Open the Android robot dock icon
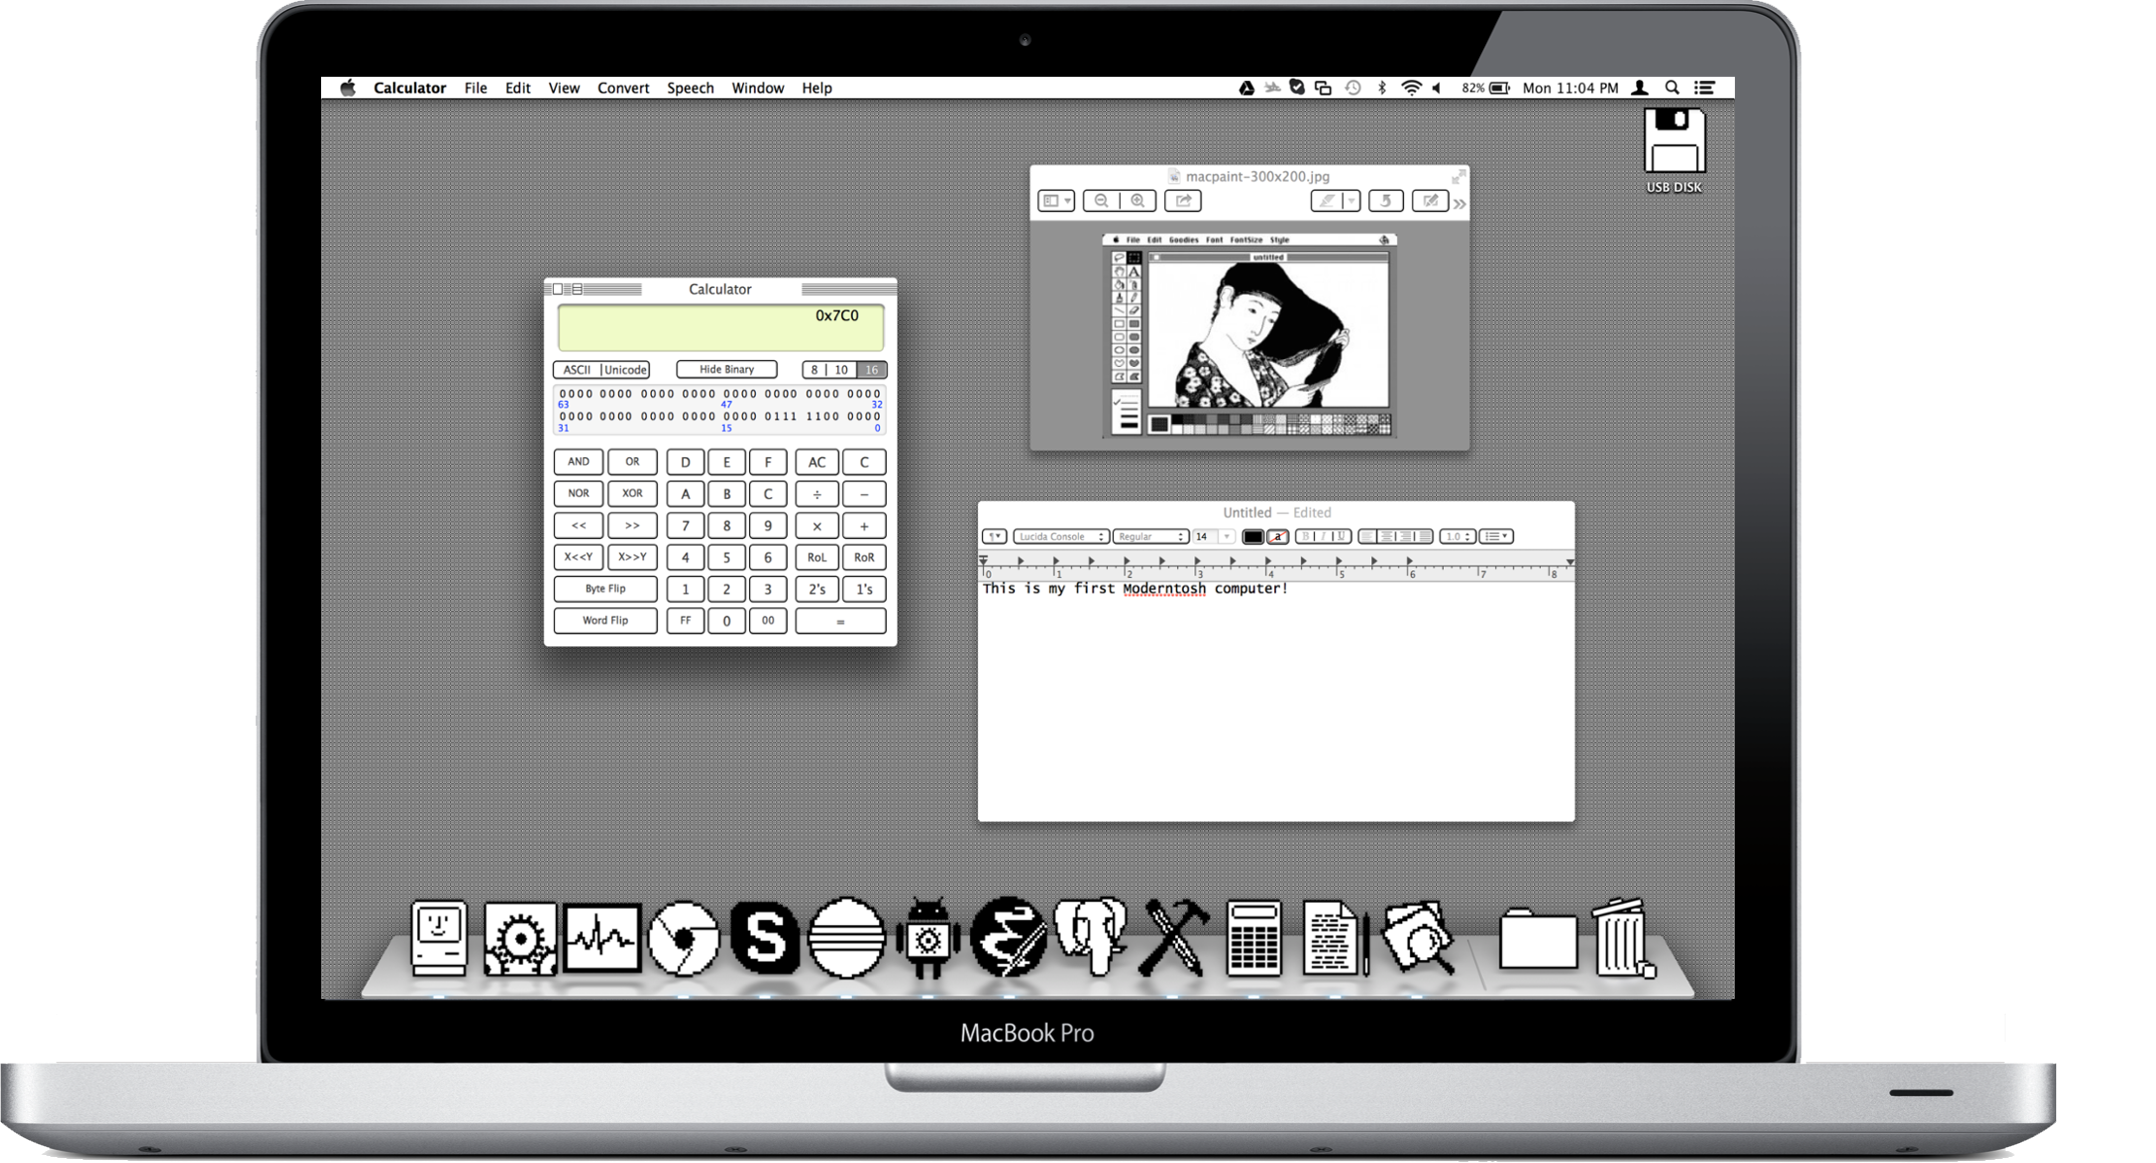Viewport: 2156px width, 1163px height. (928, 938)
